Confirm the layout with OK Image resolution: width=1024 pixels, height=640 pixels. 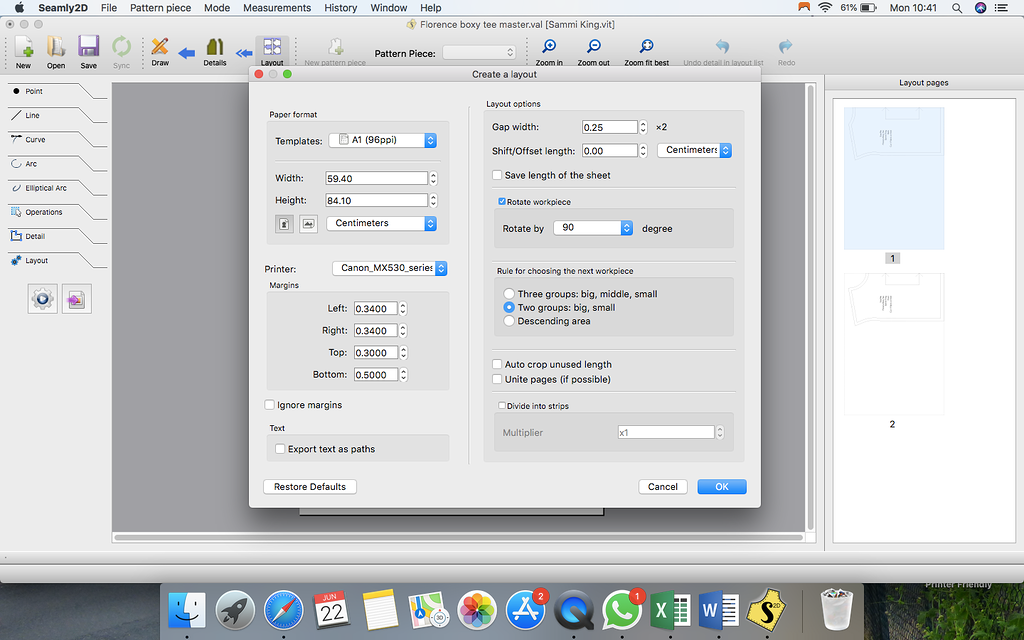721,486
